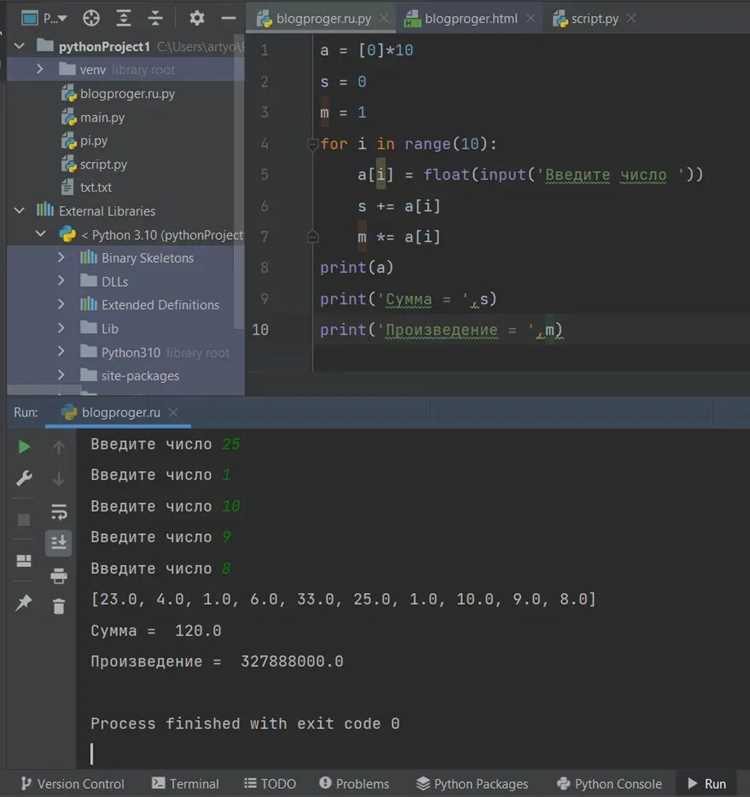The image size is (750, 797).
Task: Click the green Rerun play icon
Action: coord(24,447)
